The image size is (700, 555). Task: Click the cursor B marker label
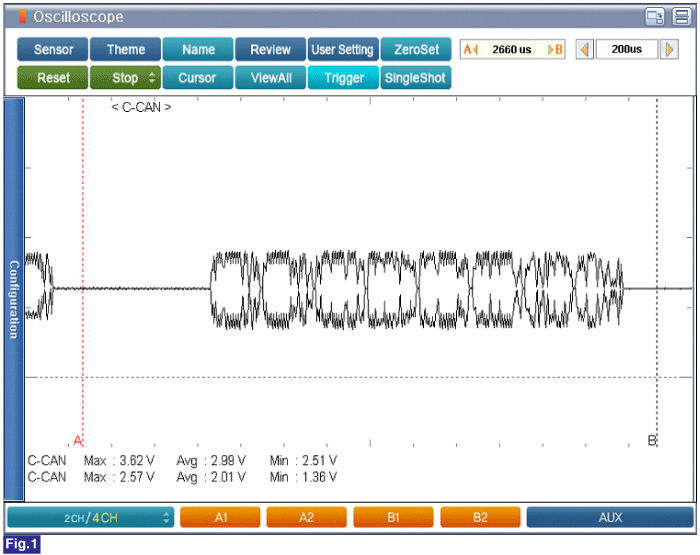[x=652, y=441]
